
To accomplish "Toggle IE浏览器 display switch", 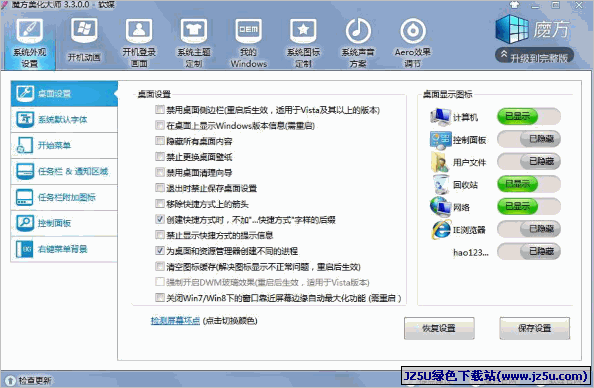I will tap(529, 229).
